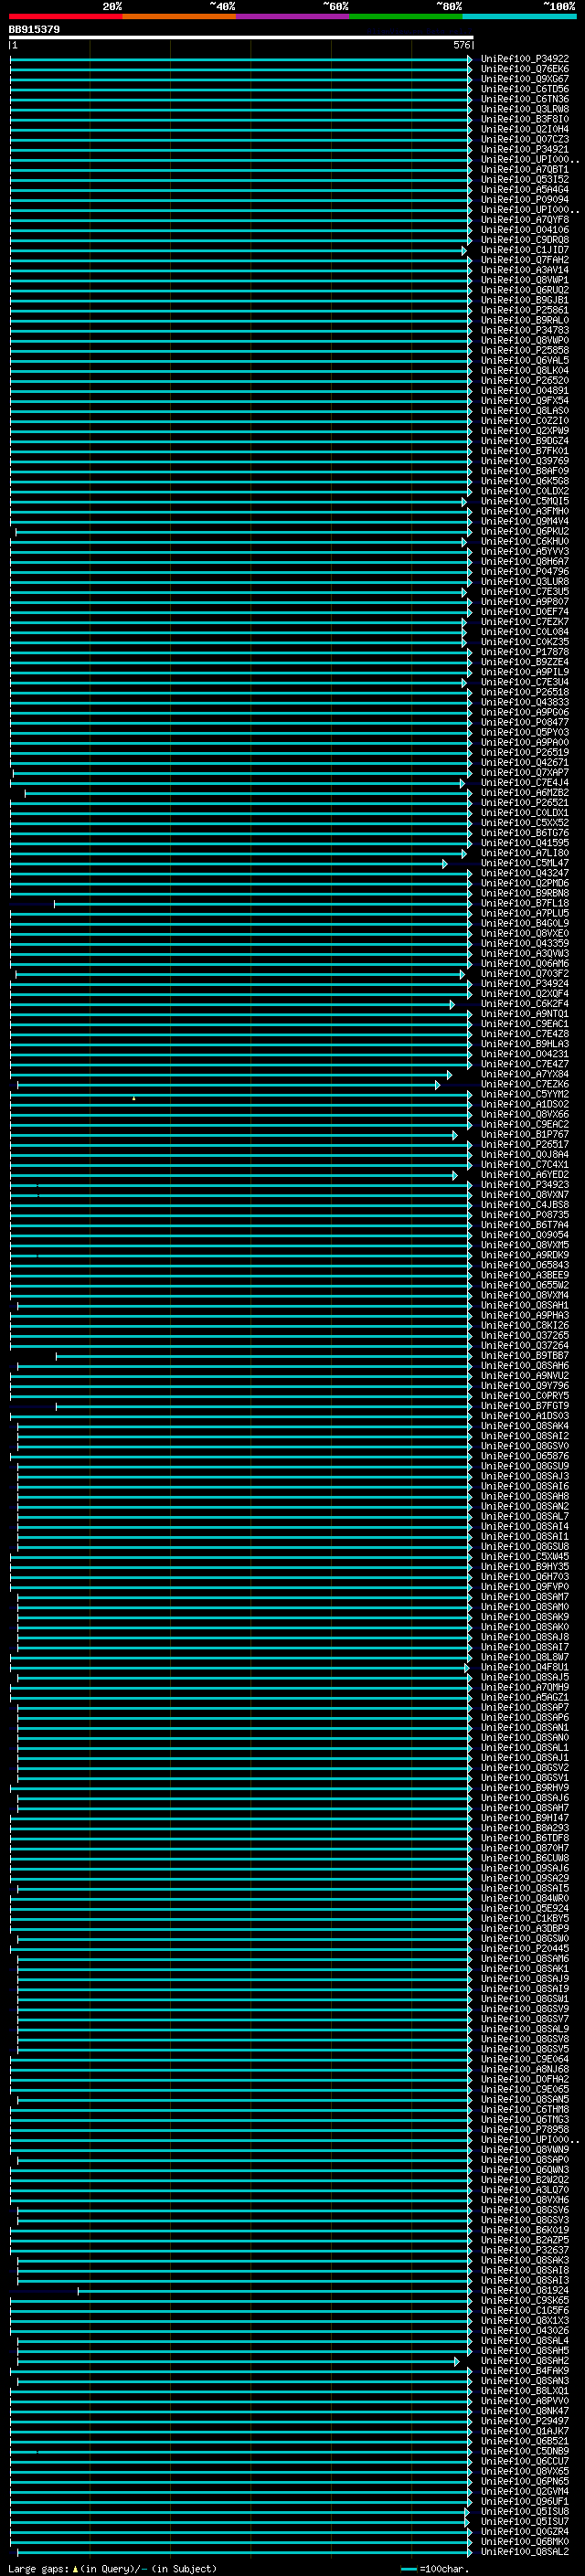This screenshot has height=2576, width=585.
Task: Click hit name UniRef100_B7FK01
Action: pyautogui.click(x=525, y=451)
